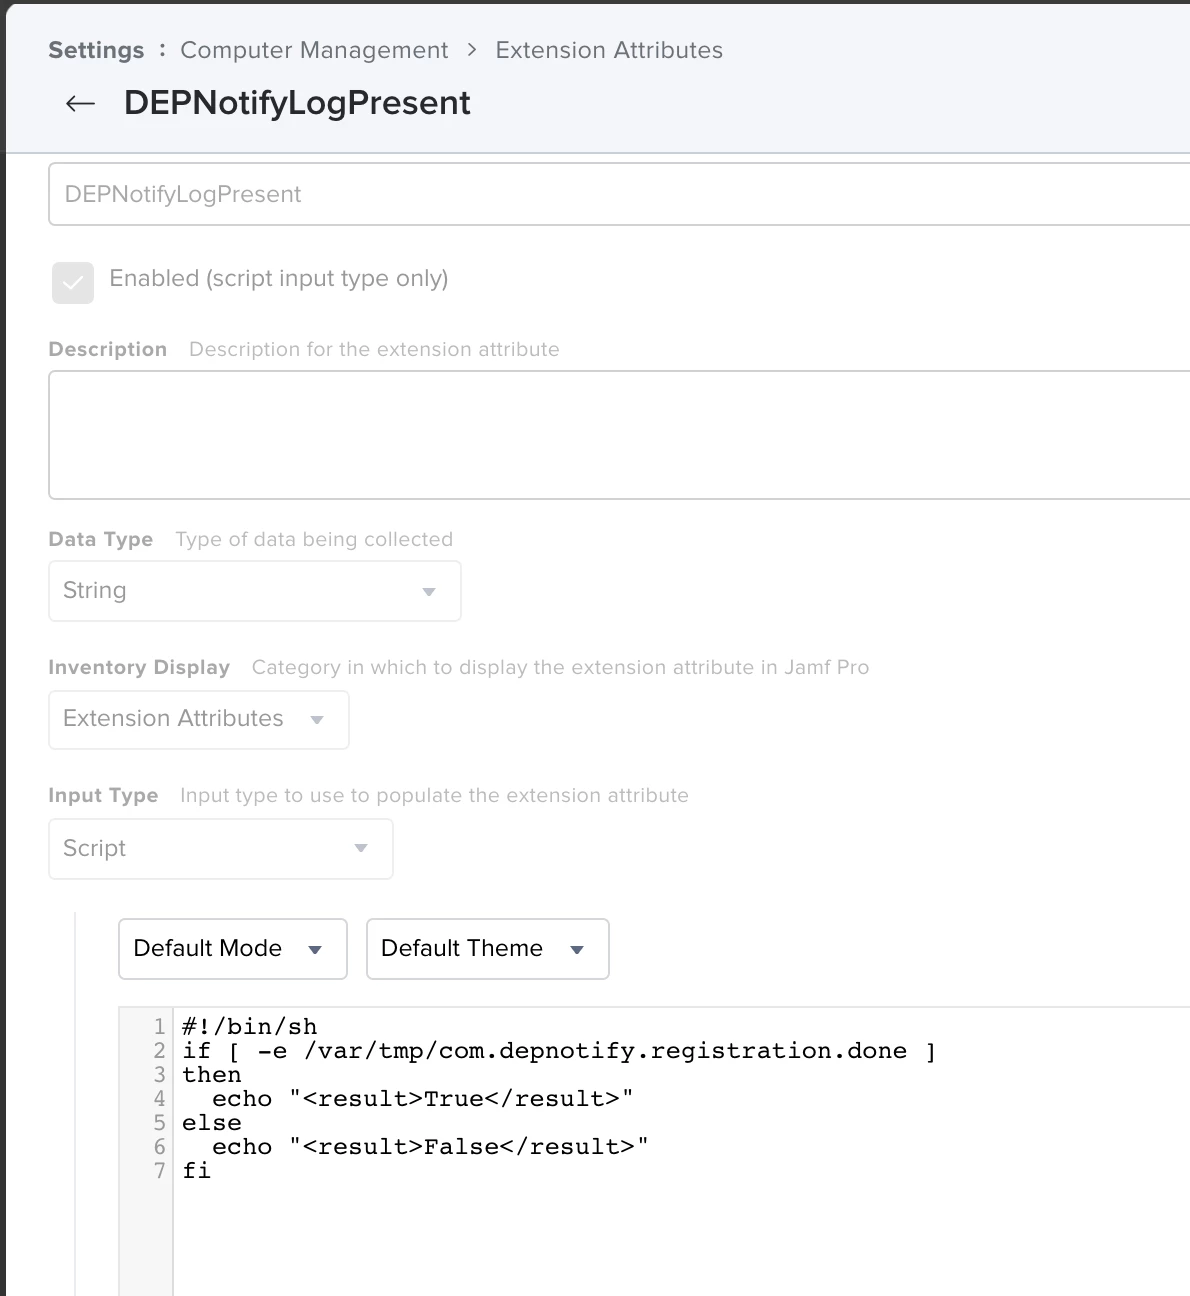The image size is (1190, 1296).
Task: Click the 'else' line in the script
Action: click(212, 1123)
